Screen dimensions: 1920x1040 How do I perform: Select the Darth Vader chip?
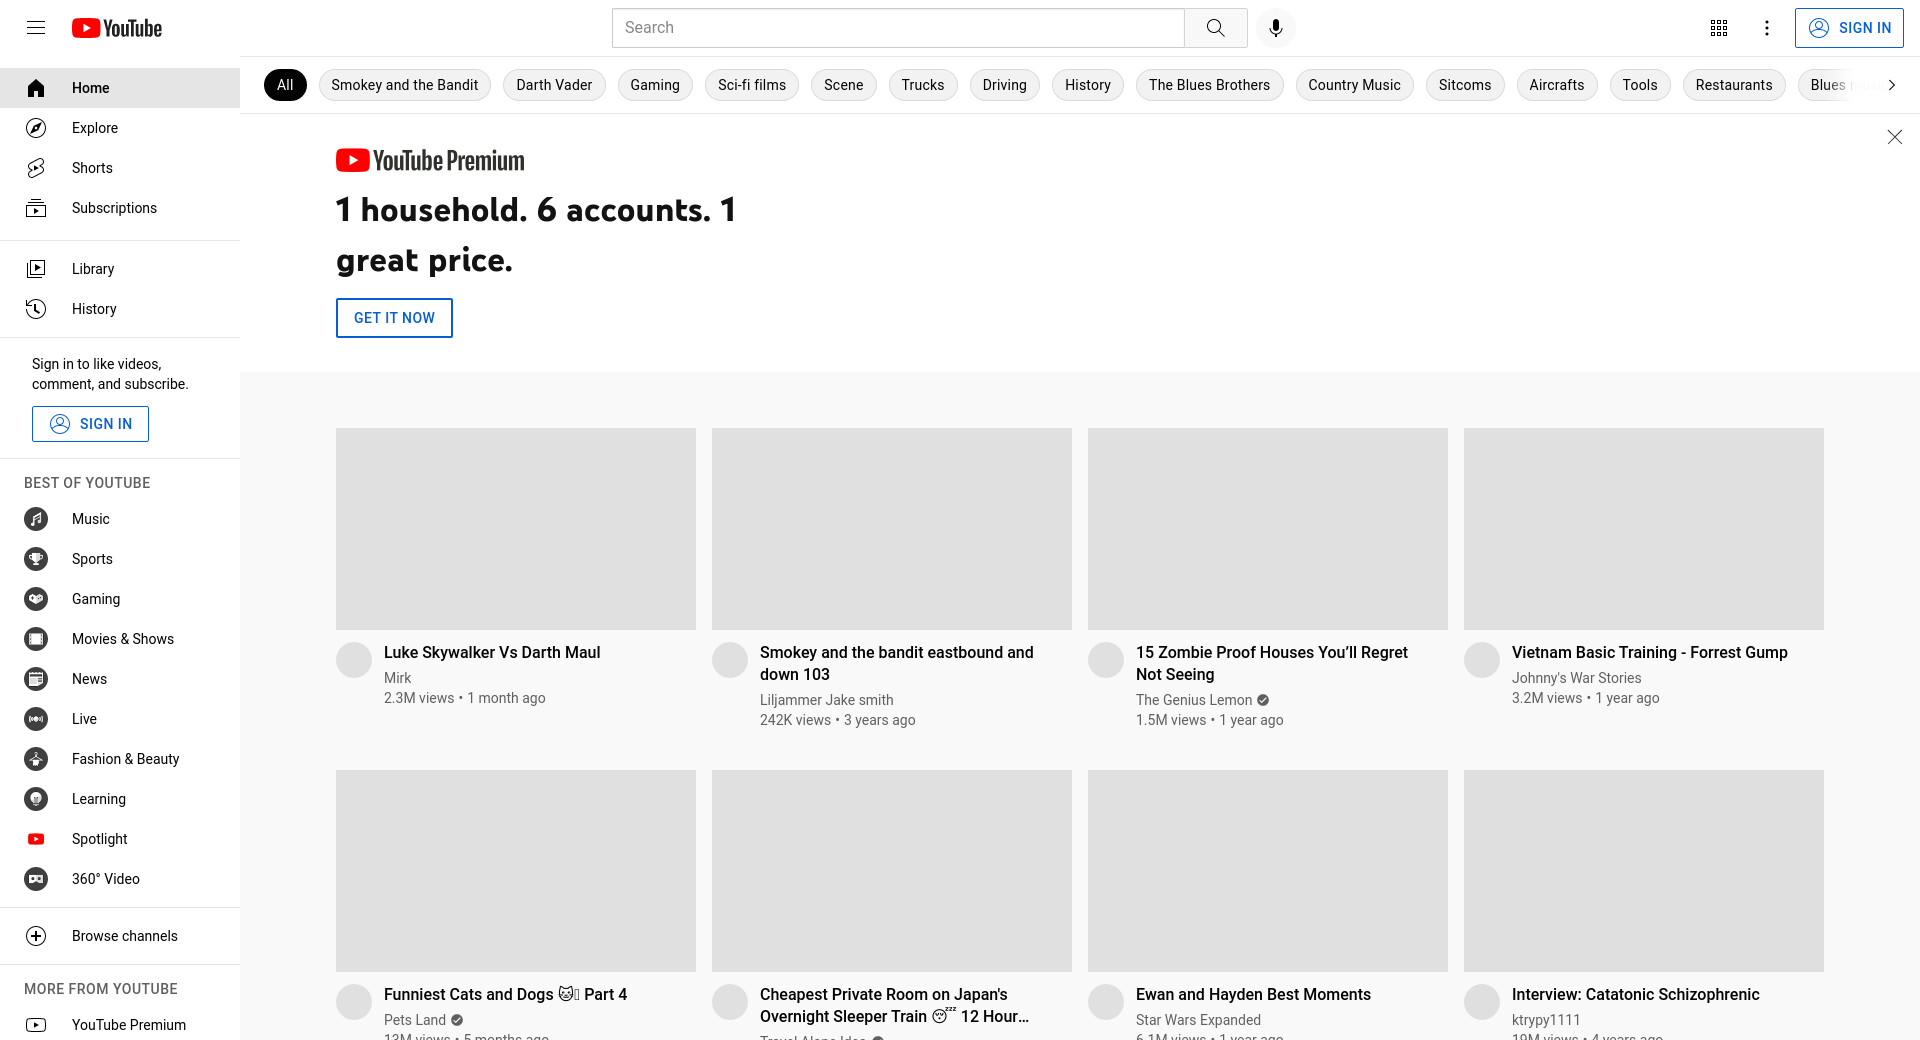(554, 85)
